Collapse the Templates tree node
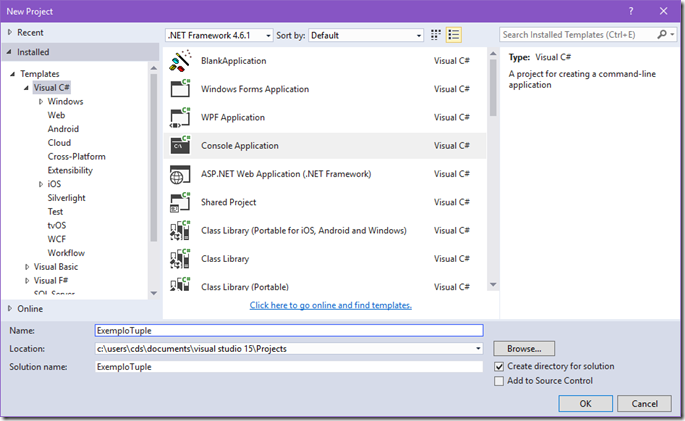685x421 pixels. (x=13, y=74)
